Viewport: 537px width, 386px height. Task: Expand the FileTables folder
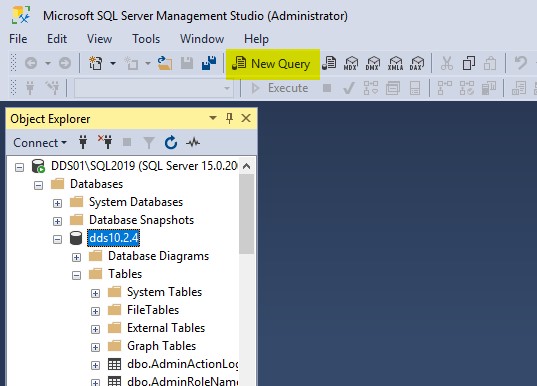coord(96,311)
